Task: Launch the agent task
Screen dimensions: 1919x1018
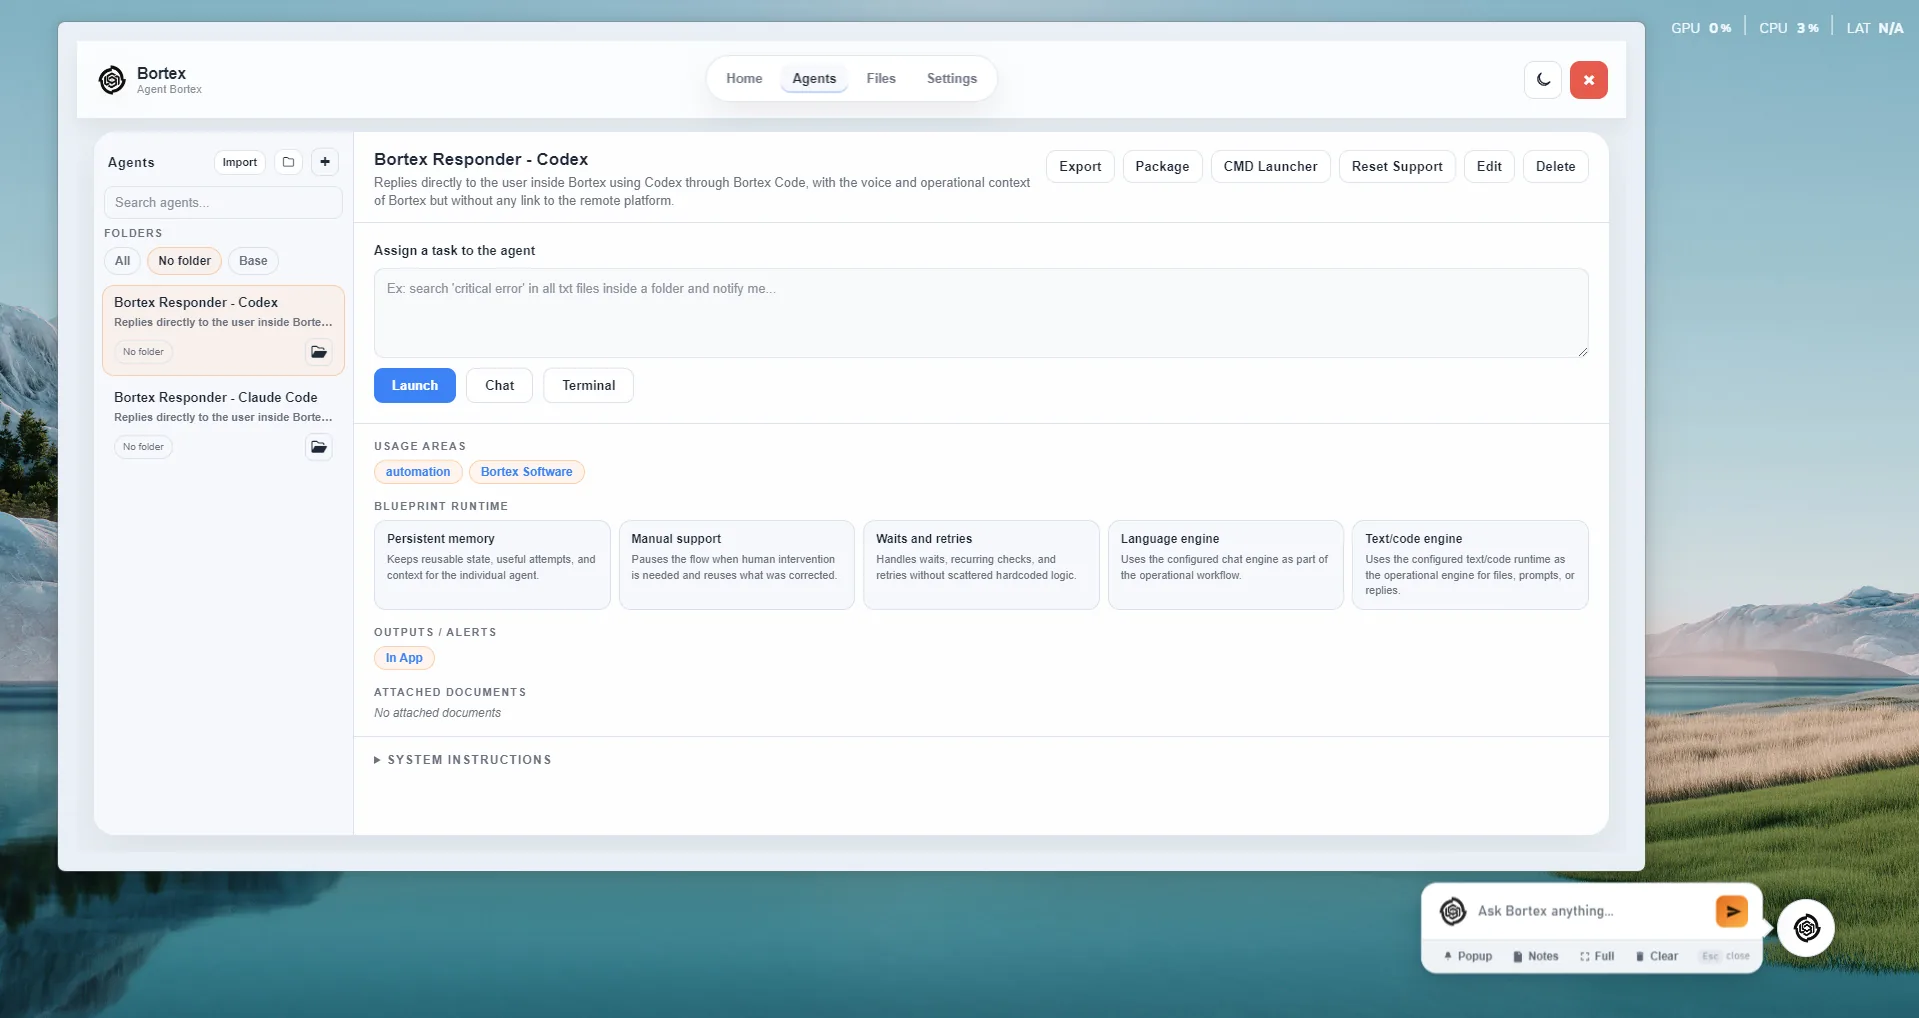Action: click(414, 386)
